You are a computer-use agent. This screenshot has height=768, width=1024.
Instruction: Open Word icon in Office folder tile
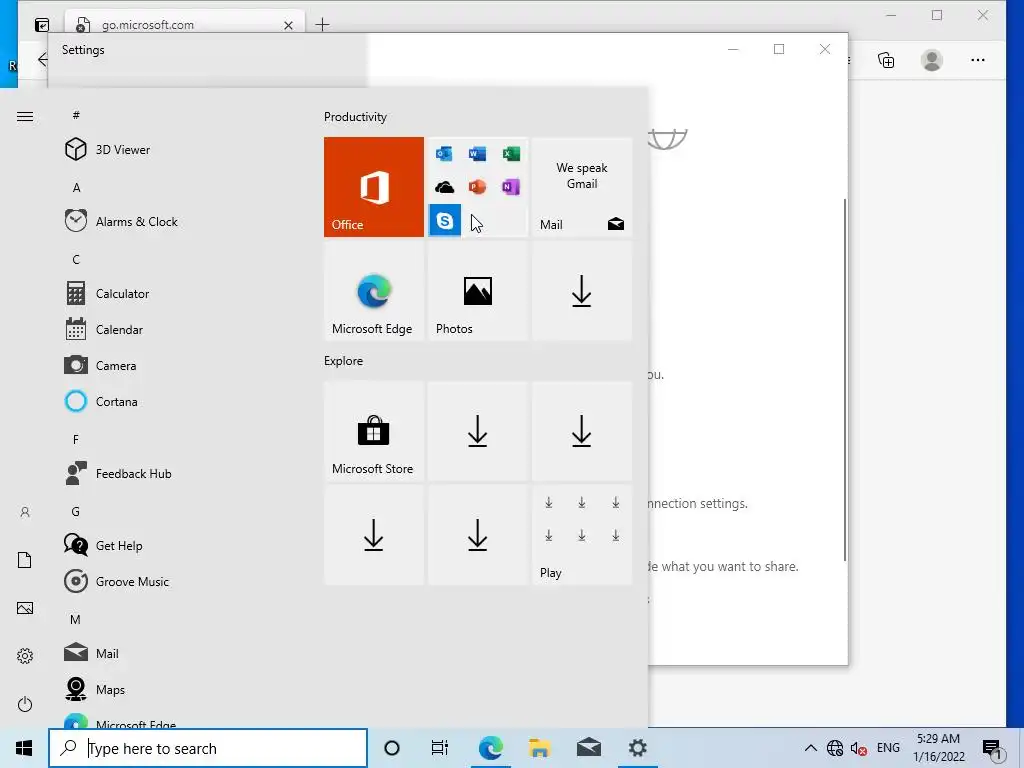click(477, 153)
